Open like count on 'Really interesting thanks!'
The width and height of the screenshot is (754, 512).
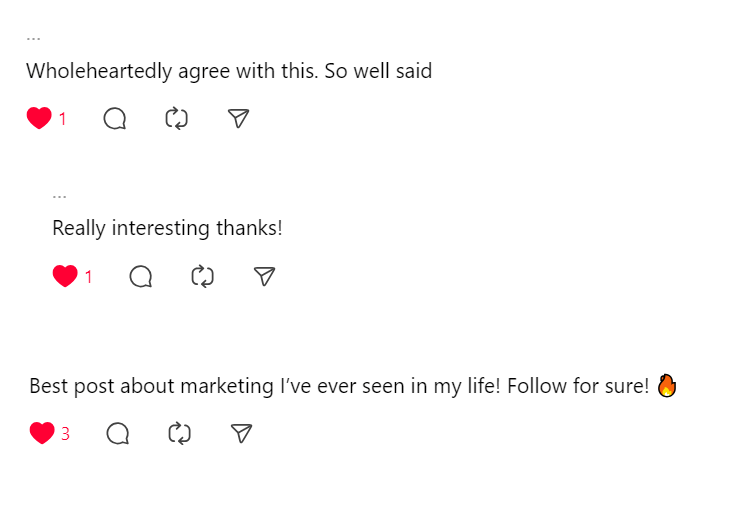tap(88, 277)
